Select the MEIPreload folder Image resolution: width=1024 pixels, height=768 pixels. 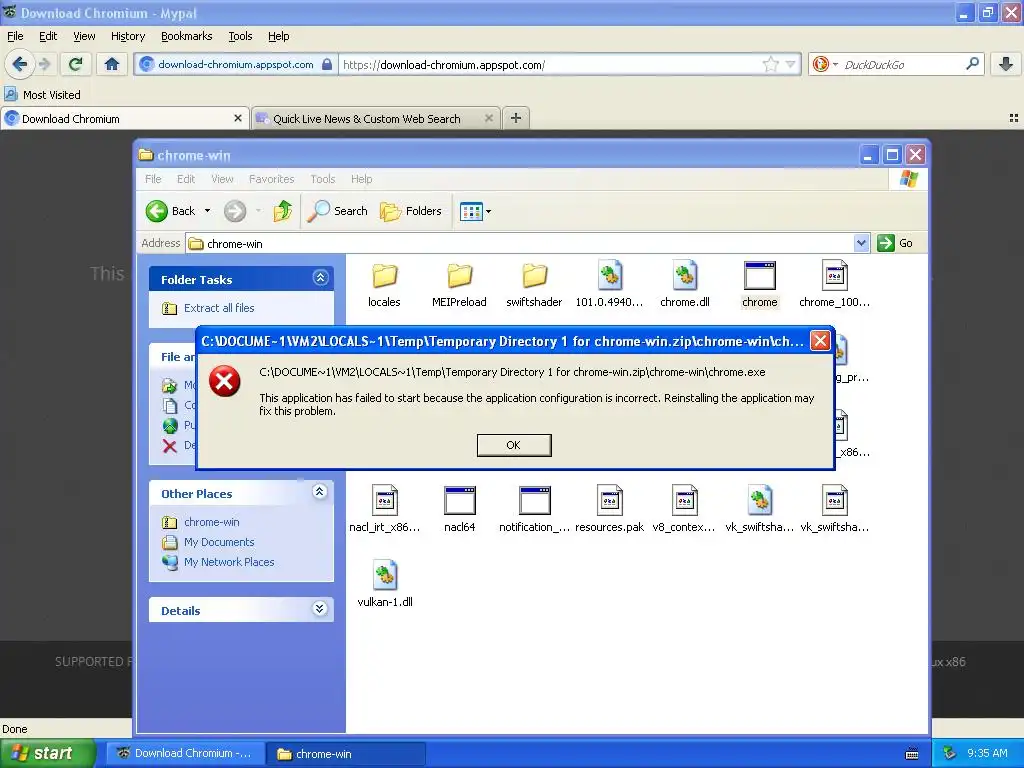tap(459, 285)
